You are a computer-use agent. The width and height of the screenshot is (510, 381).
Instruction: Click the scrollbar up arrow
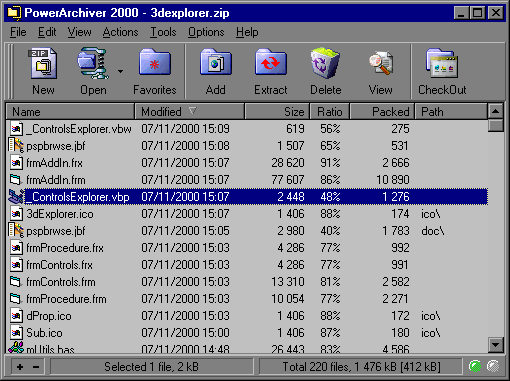click(x=496, y=111)
